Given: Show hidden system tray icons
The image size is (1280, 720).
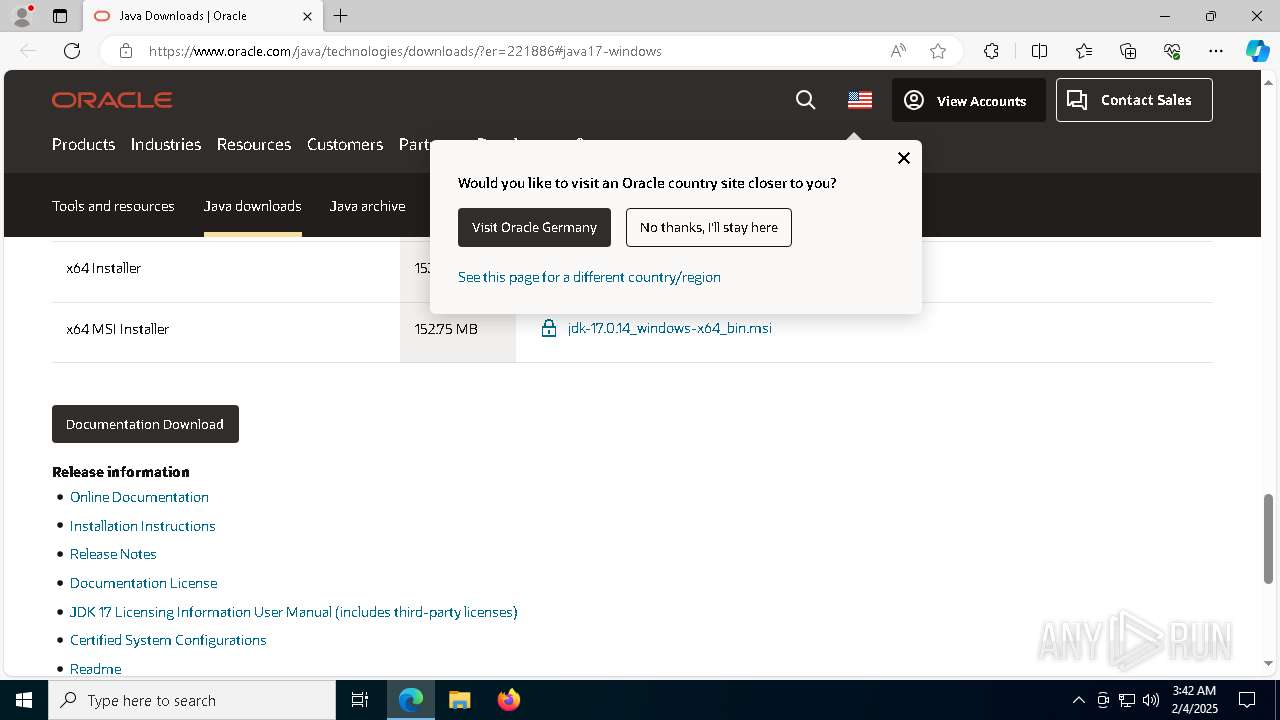Looking at the screenshot, I should click(x=1078, y=700).
